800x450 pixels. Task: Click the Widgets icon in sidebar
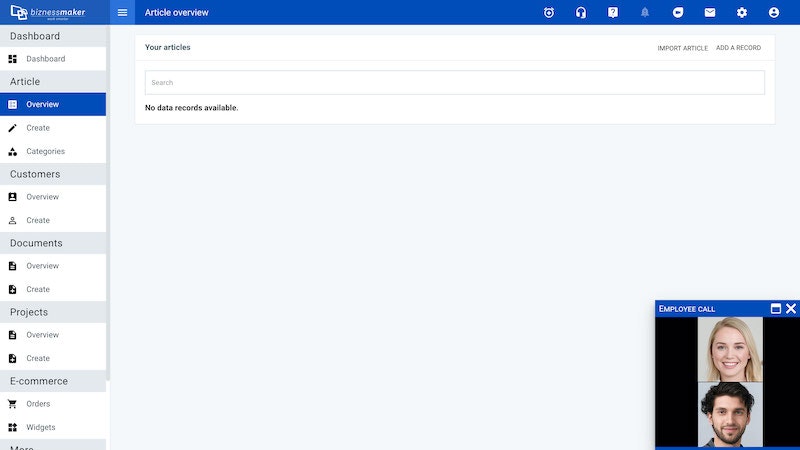click(13, 427)
